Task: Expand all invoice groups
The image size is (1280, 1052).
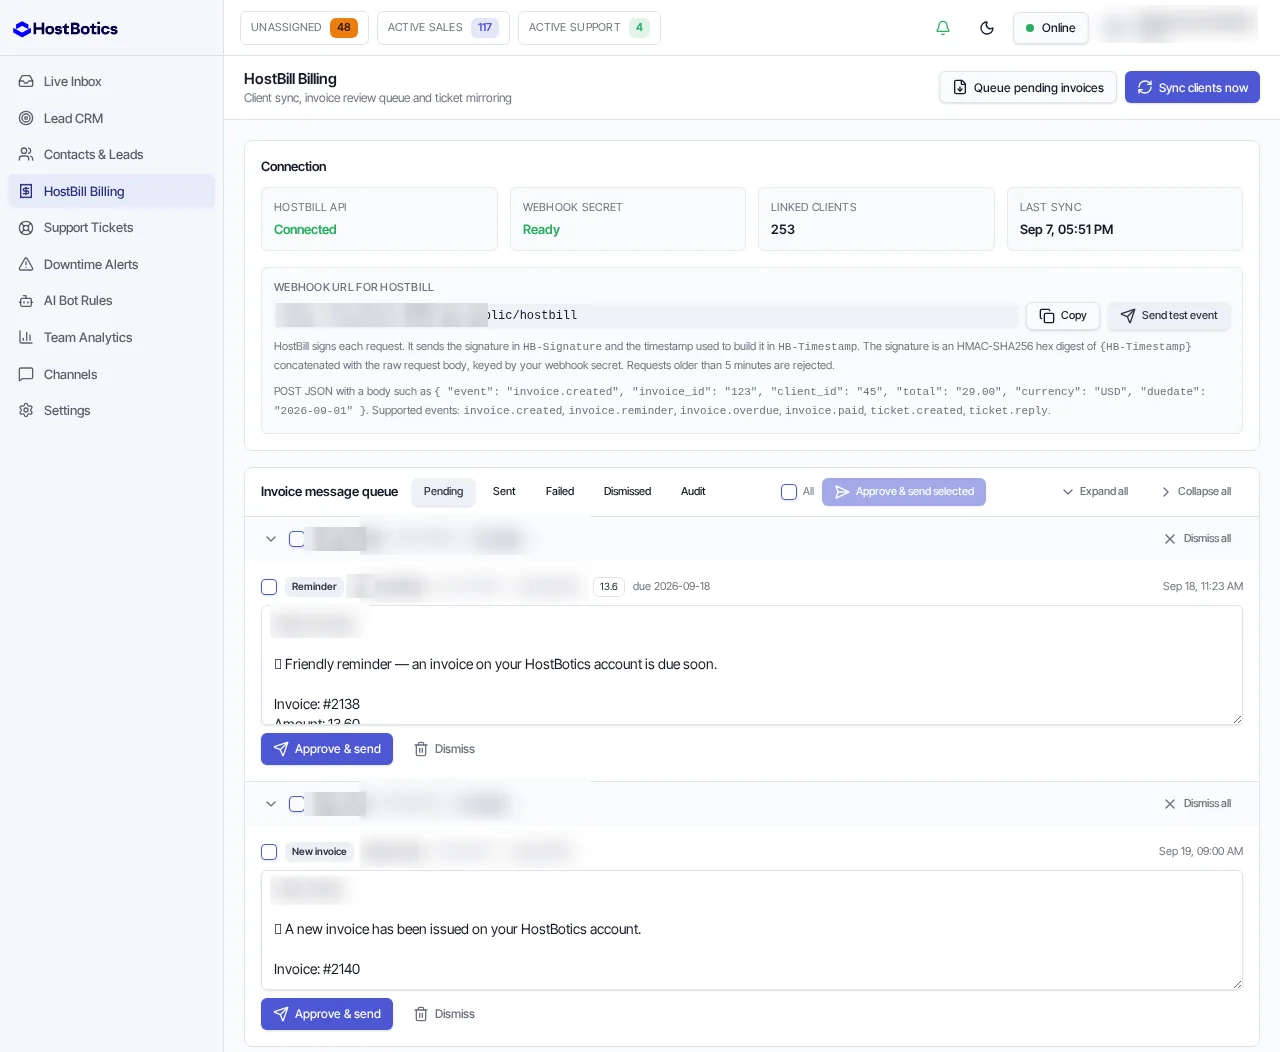Action: [1095, 492]
